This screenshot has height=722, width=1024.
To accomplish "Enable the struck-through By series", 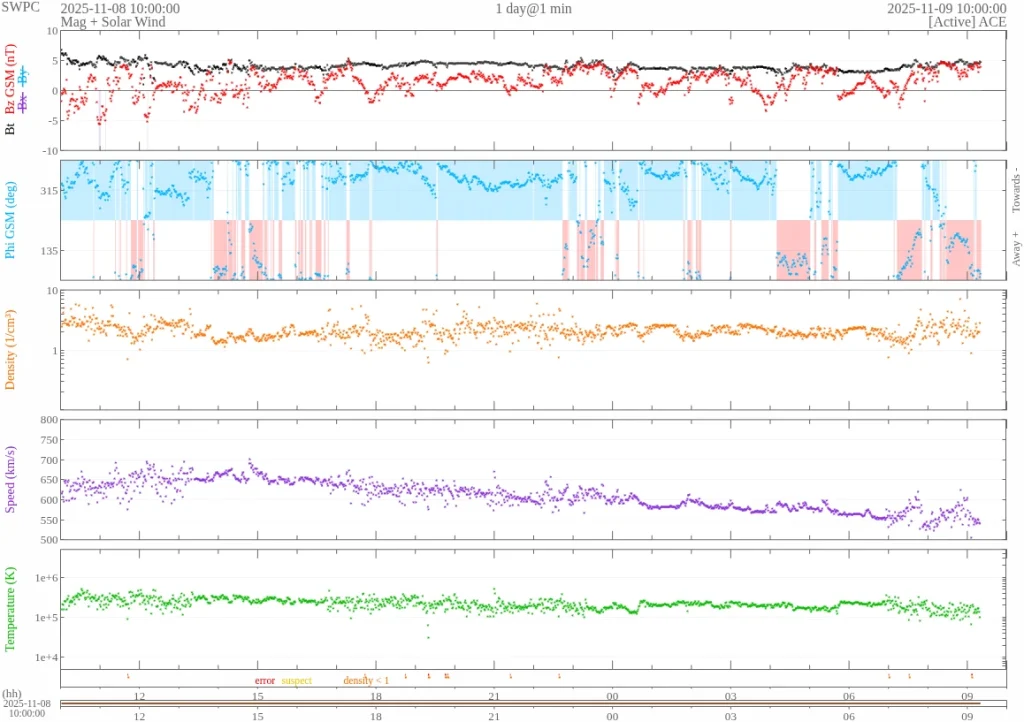I will (22, 77).
